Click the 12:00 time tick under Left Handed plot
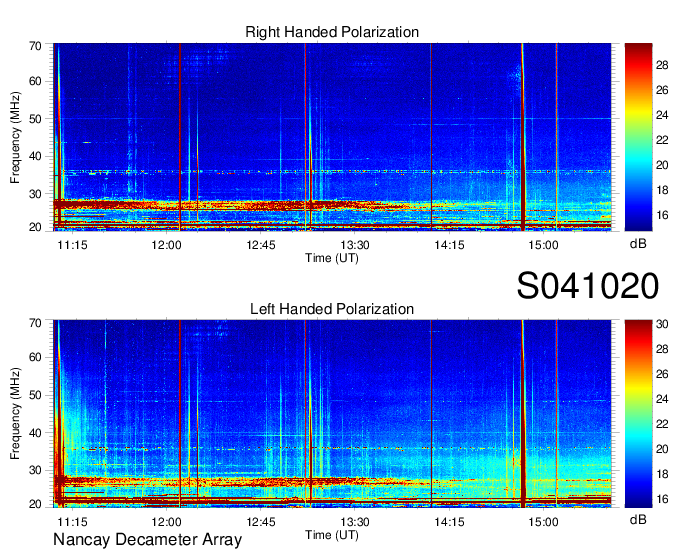This screenshot has width=680, height=552. pos(166,522)
